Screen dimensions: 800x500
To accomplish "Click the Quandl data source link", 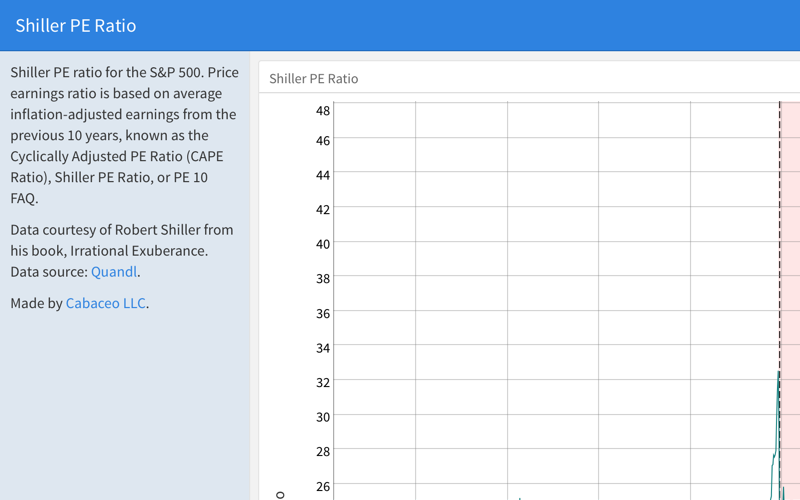I will (x=114, y=272).
